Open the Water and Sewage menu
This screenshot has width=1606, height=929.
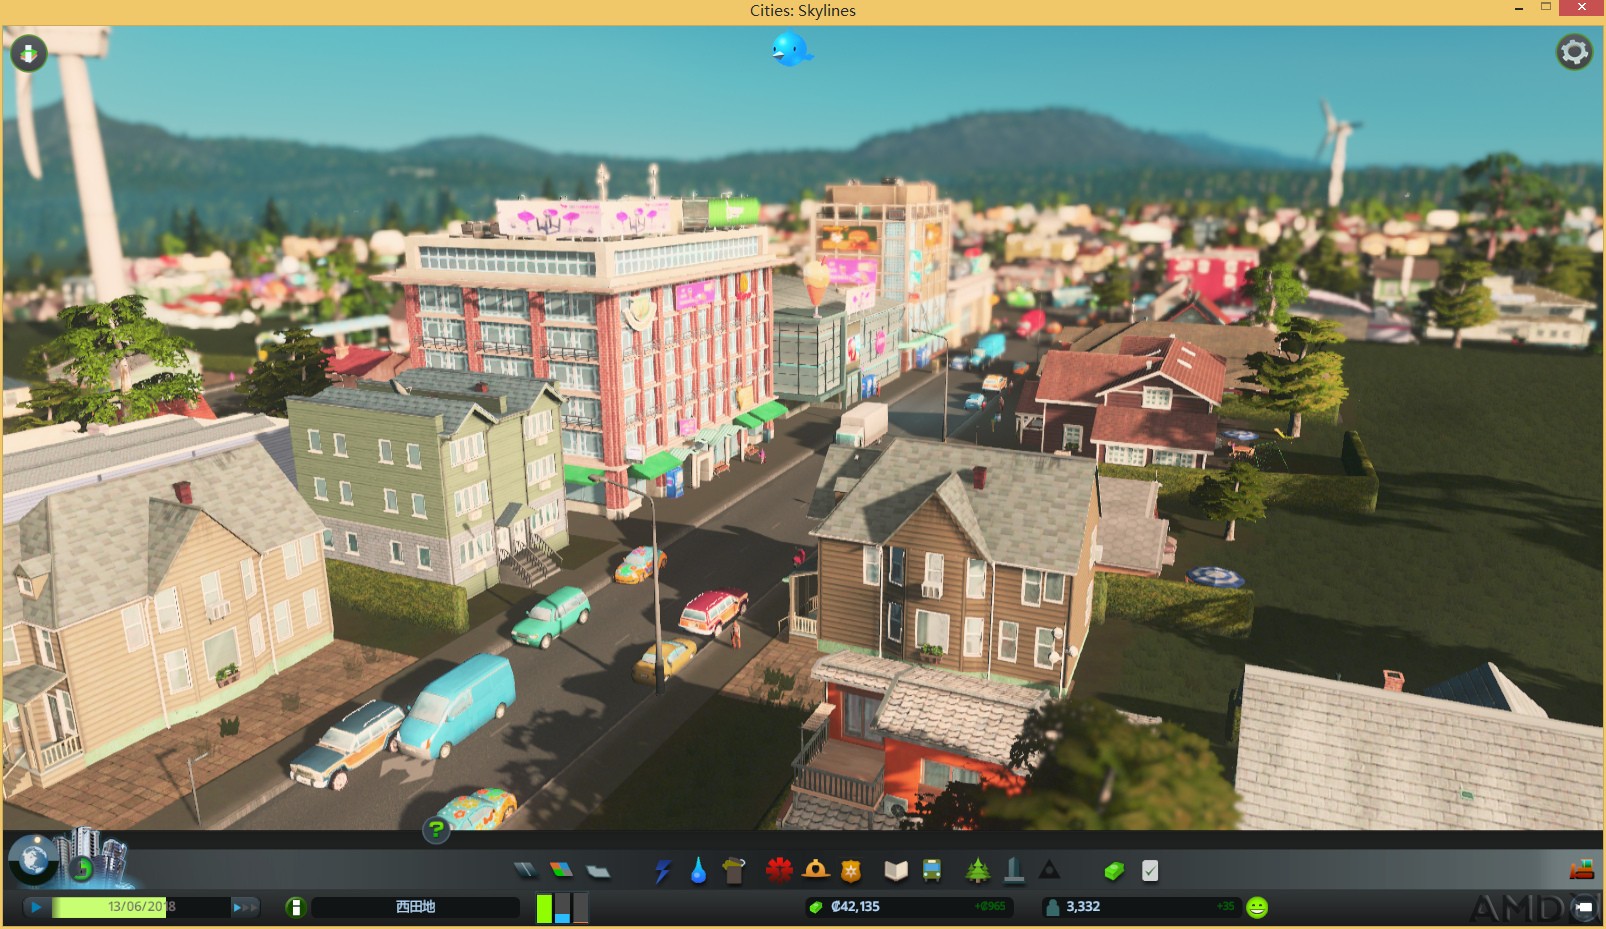[x=698, y=871]
